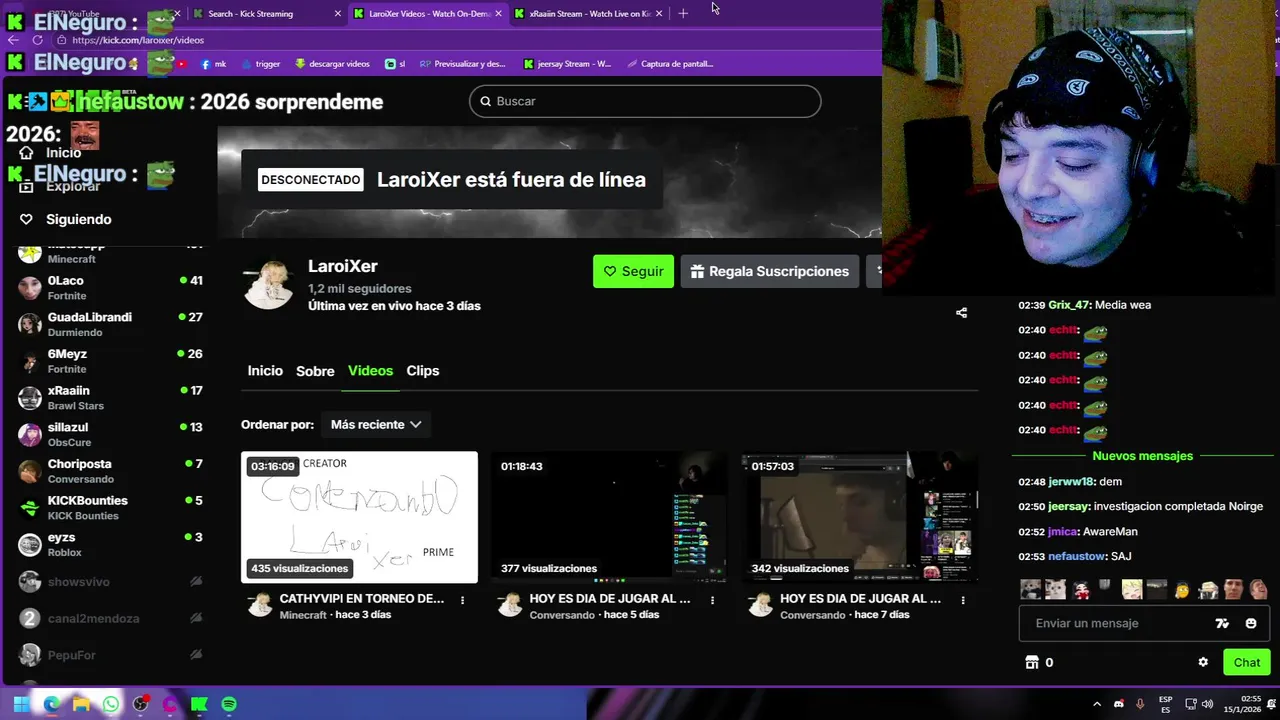Click jeersay username in chat
The image size is (1280, 720).
[1069, 506]
